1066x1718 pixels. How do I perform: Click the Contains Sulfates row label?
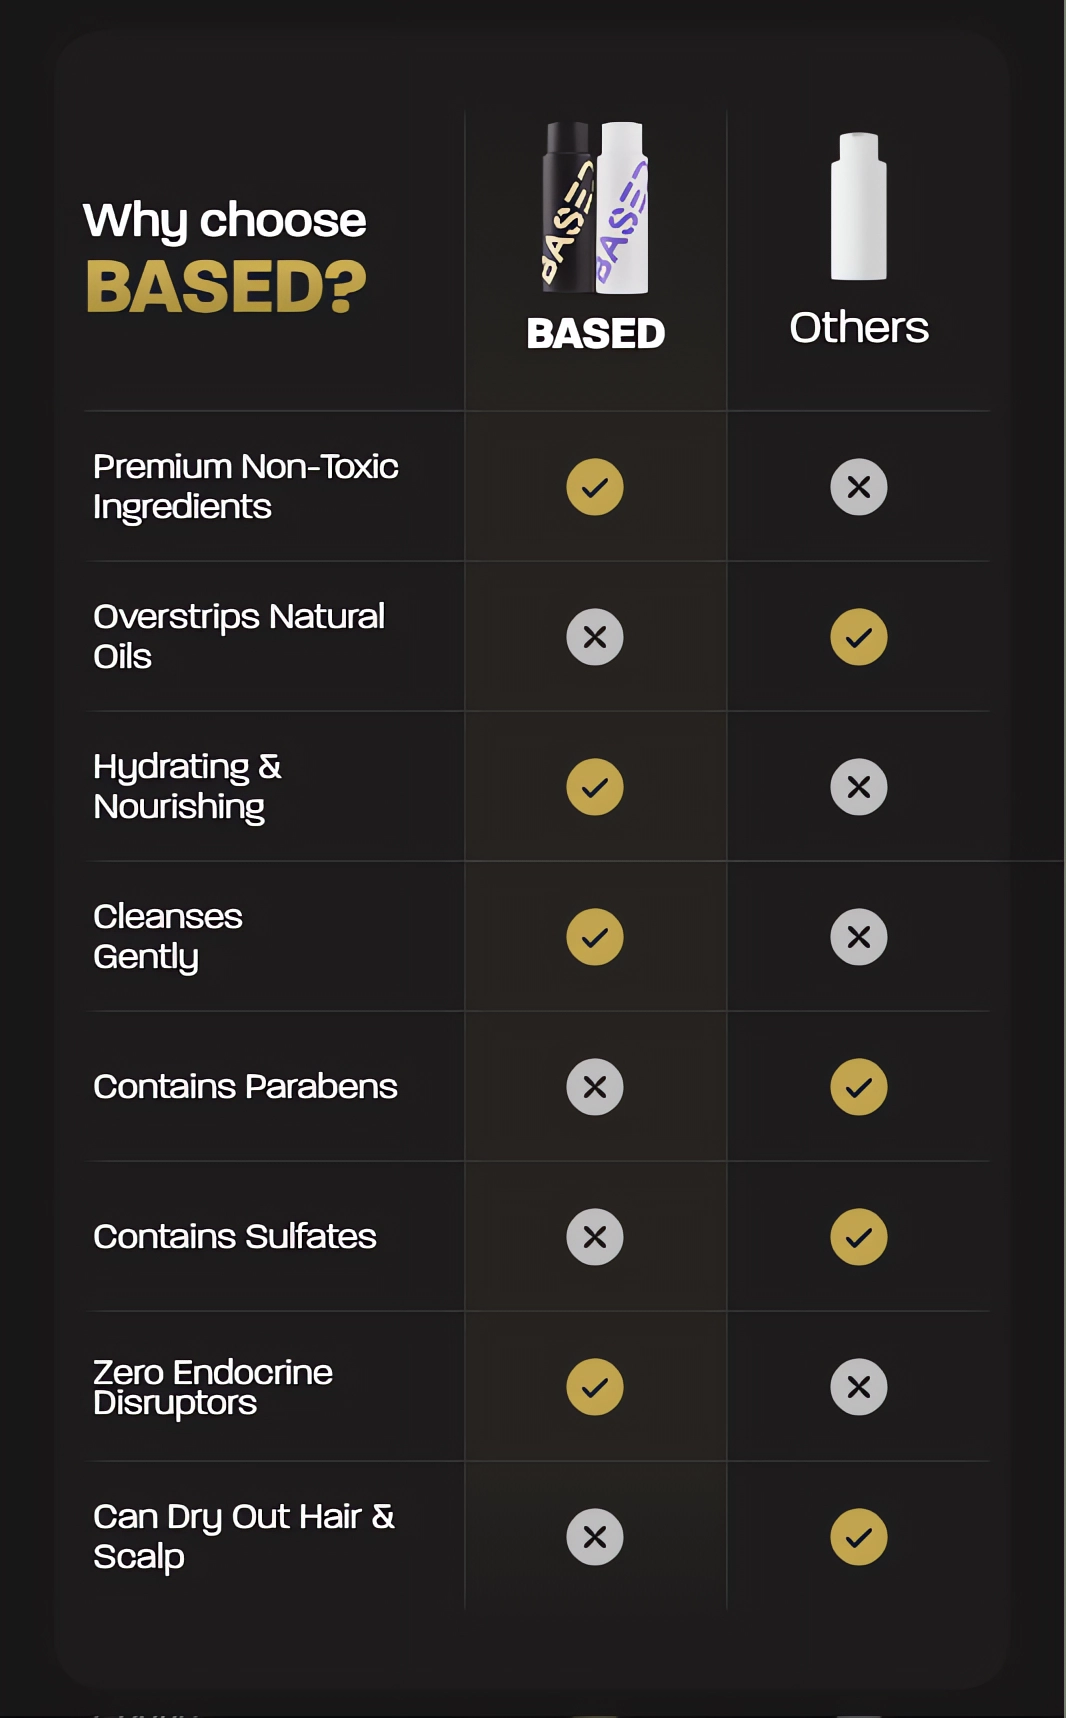tap(235, 1237)
